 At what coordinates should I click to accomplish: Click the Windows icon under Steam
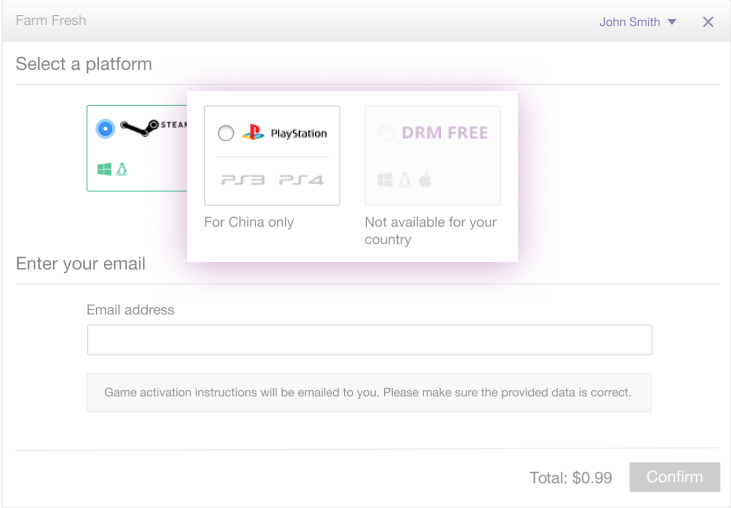(x=104, y=169)
